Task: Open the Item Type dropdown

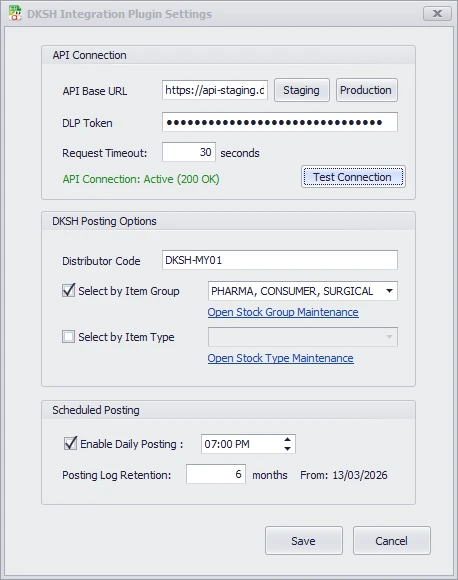Action: pyautogui.click(x=303, y=337)
